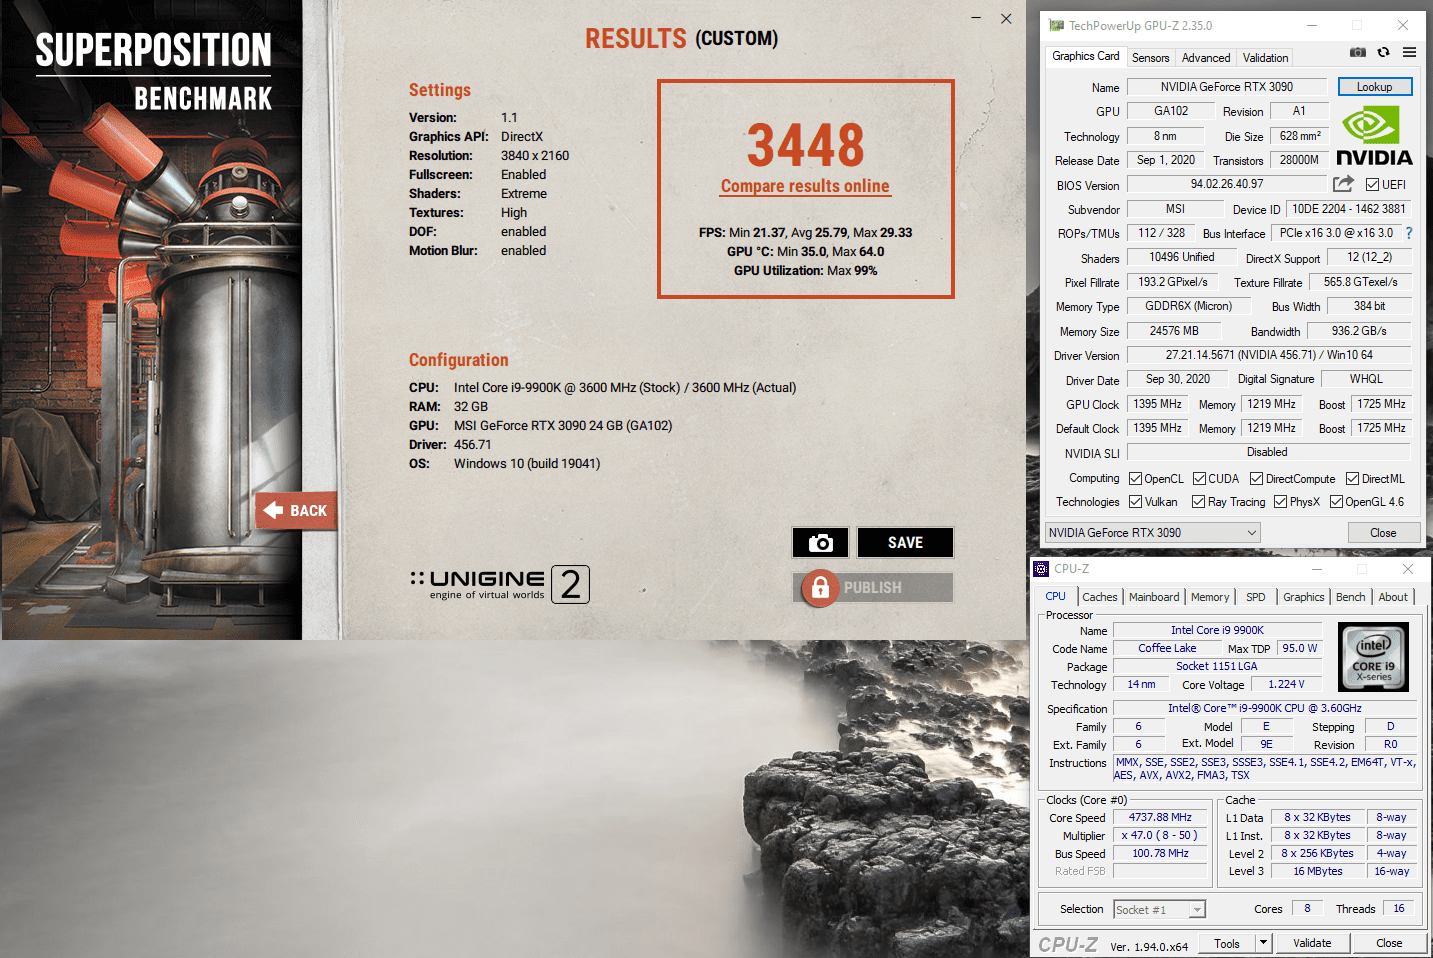Click the benchmark score 3448

805,145
